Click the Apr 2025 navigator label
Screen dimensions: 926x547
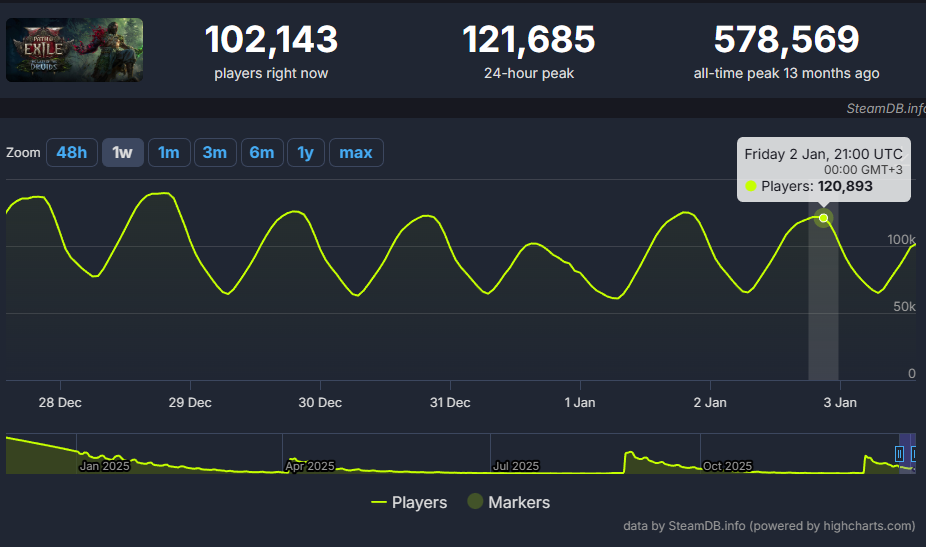(310, 466)
